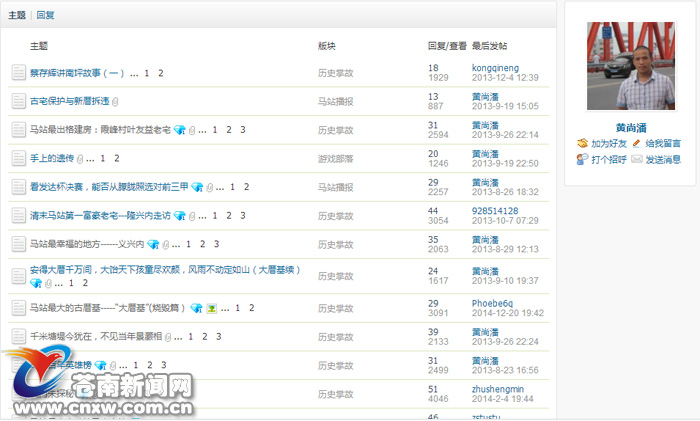The image size is (700, 421).
Task: Click the 打个招呼 greeting icon
Action: coord(583,159)
